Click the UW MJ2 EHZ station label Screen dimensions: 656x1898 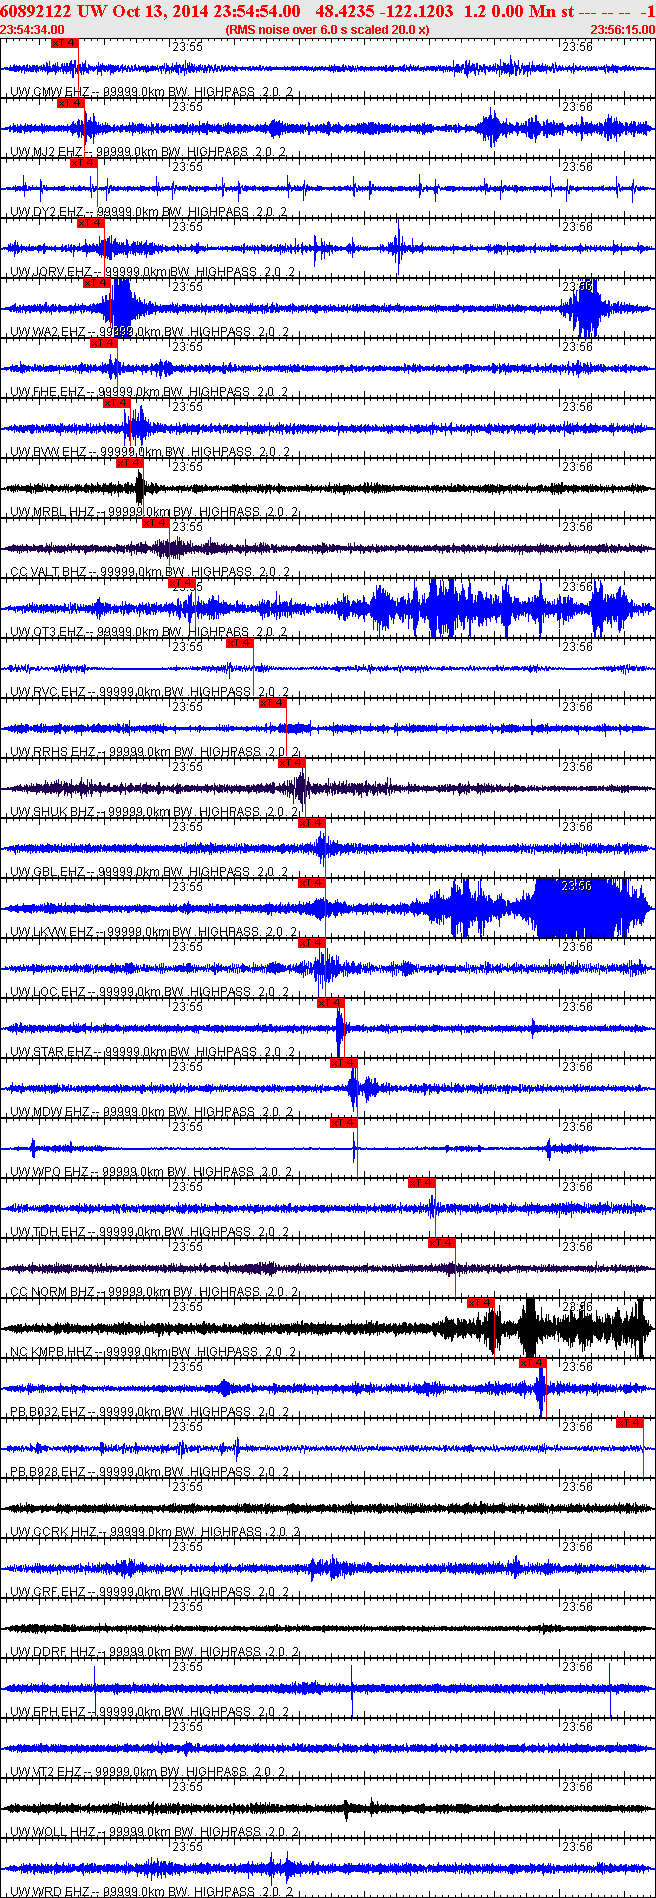(46, 152)
